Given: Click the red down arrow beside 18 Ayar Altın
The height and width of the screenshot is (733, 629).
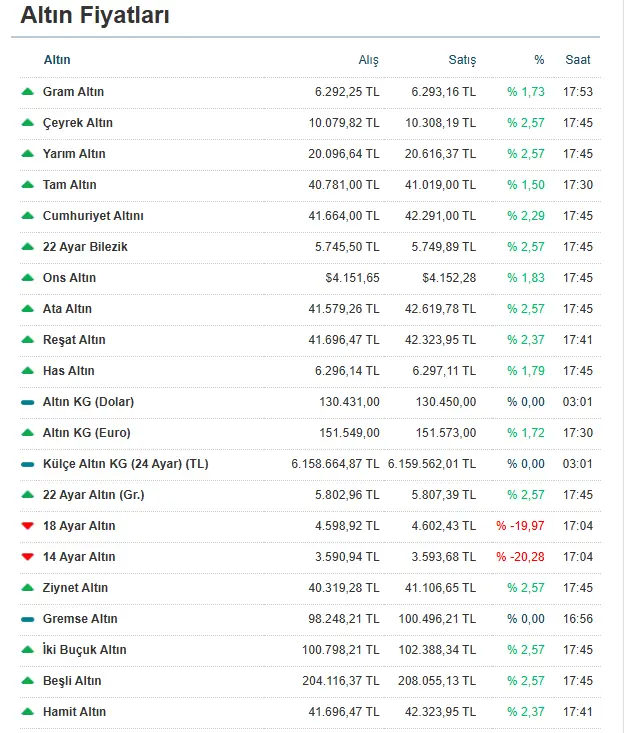Looking at the screenshot, I should click(28, 526).
